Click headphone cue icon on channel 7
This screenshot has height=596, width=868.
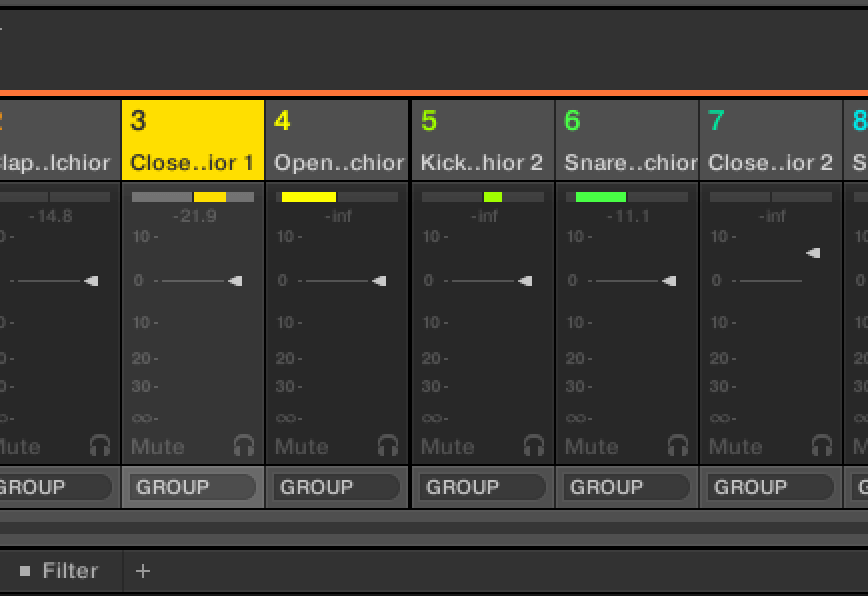[x=822, y=445]
